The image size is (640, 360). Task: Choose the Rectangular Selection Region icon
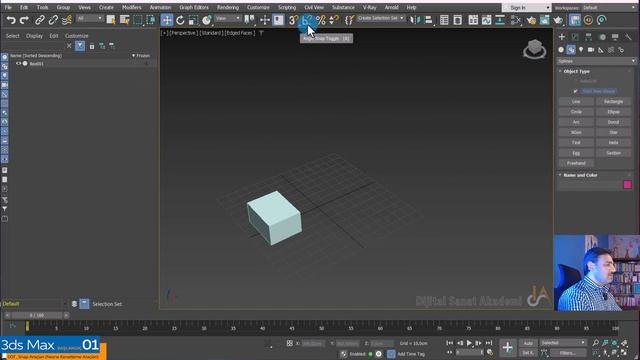click(x=138, y=20)
